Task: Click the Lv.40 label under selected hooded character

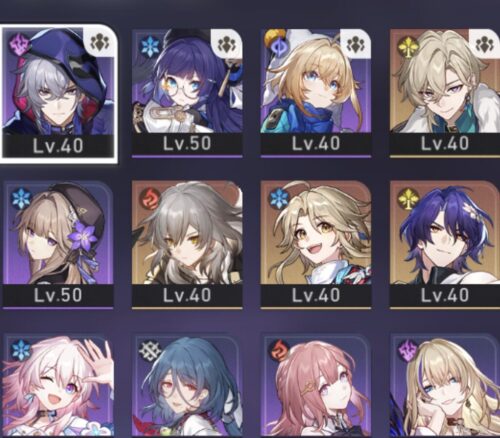Action: click(58, 146)
